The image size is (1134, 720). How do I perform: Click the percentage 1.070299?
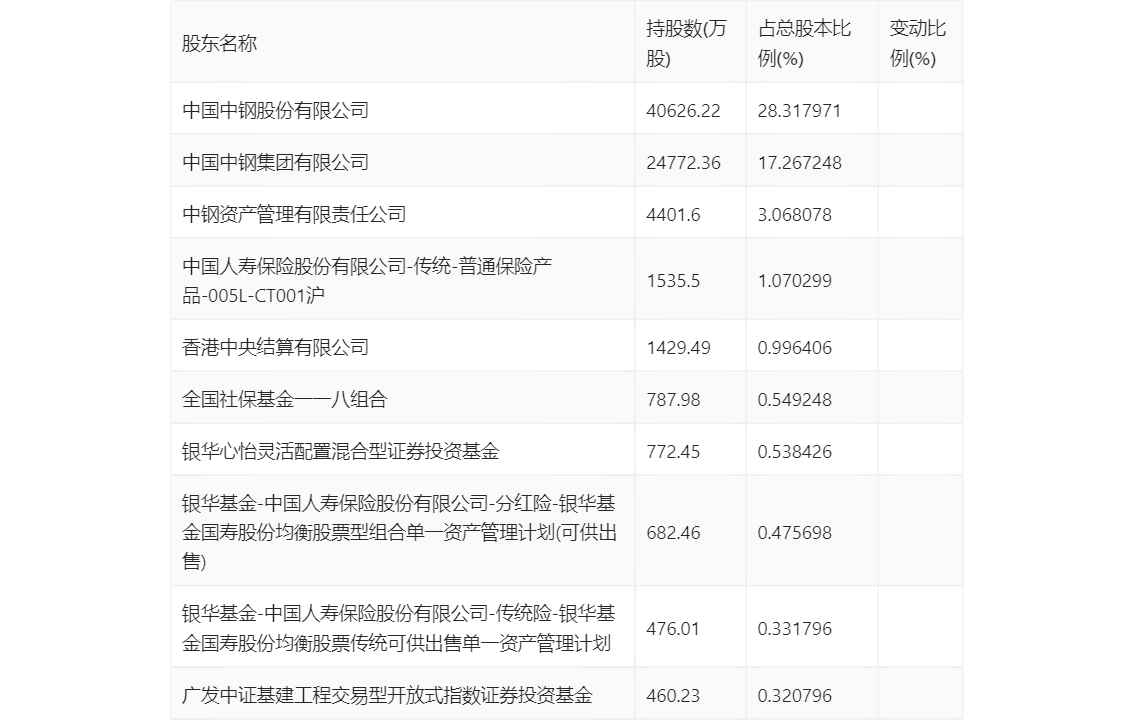coord(795,280)
